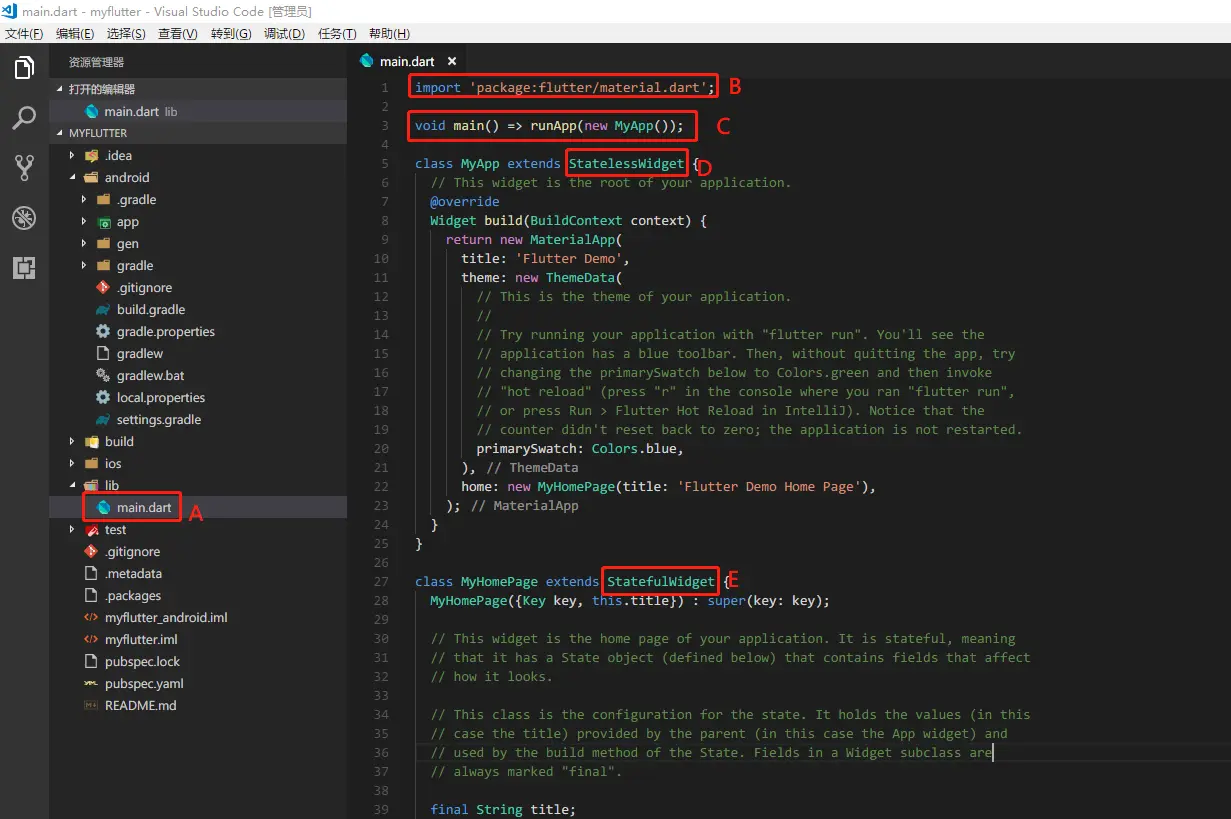The image size is (1231, 819).
Task: Expand the gradle folder under android
Action: tap(84, 265)
